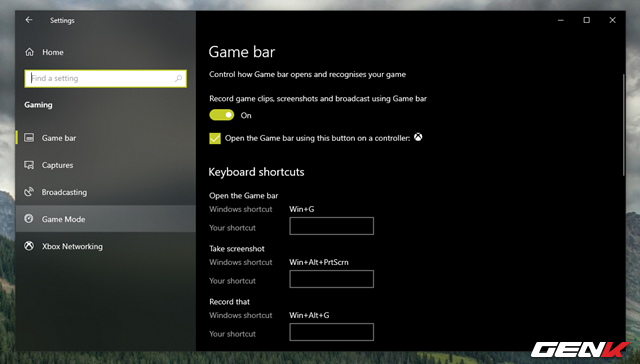The width and height of the screenshot is (640, 364).
Task: Click the Captures sidebar icon
Action: point(29,165)
